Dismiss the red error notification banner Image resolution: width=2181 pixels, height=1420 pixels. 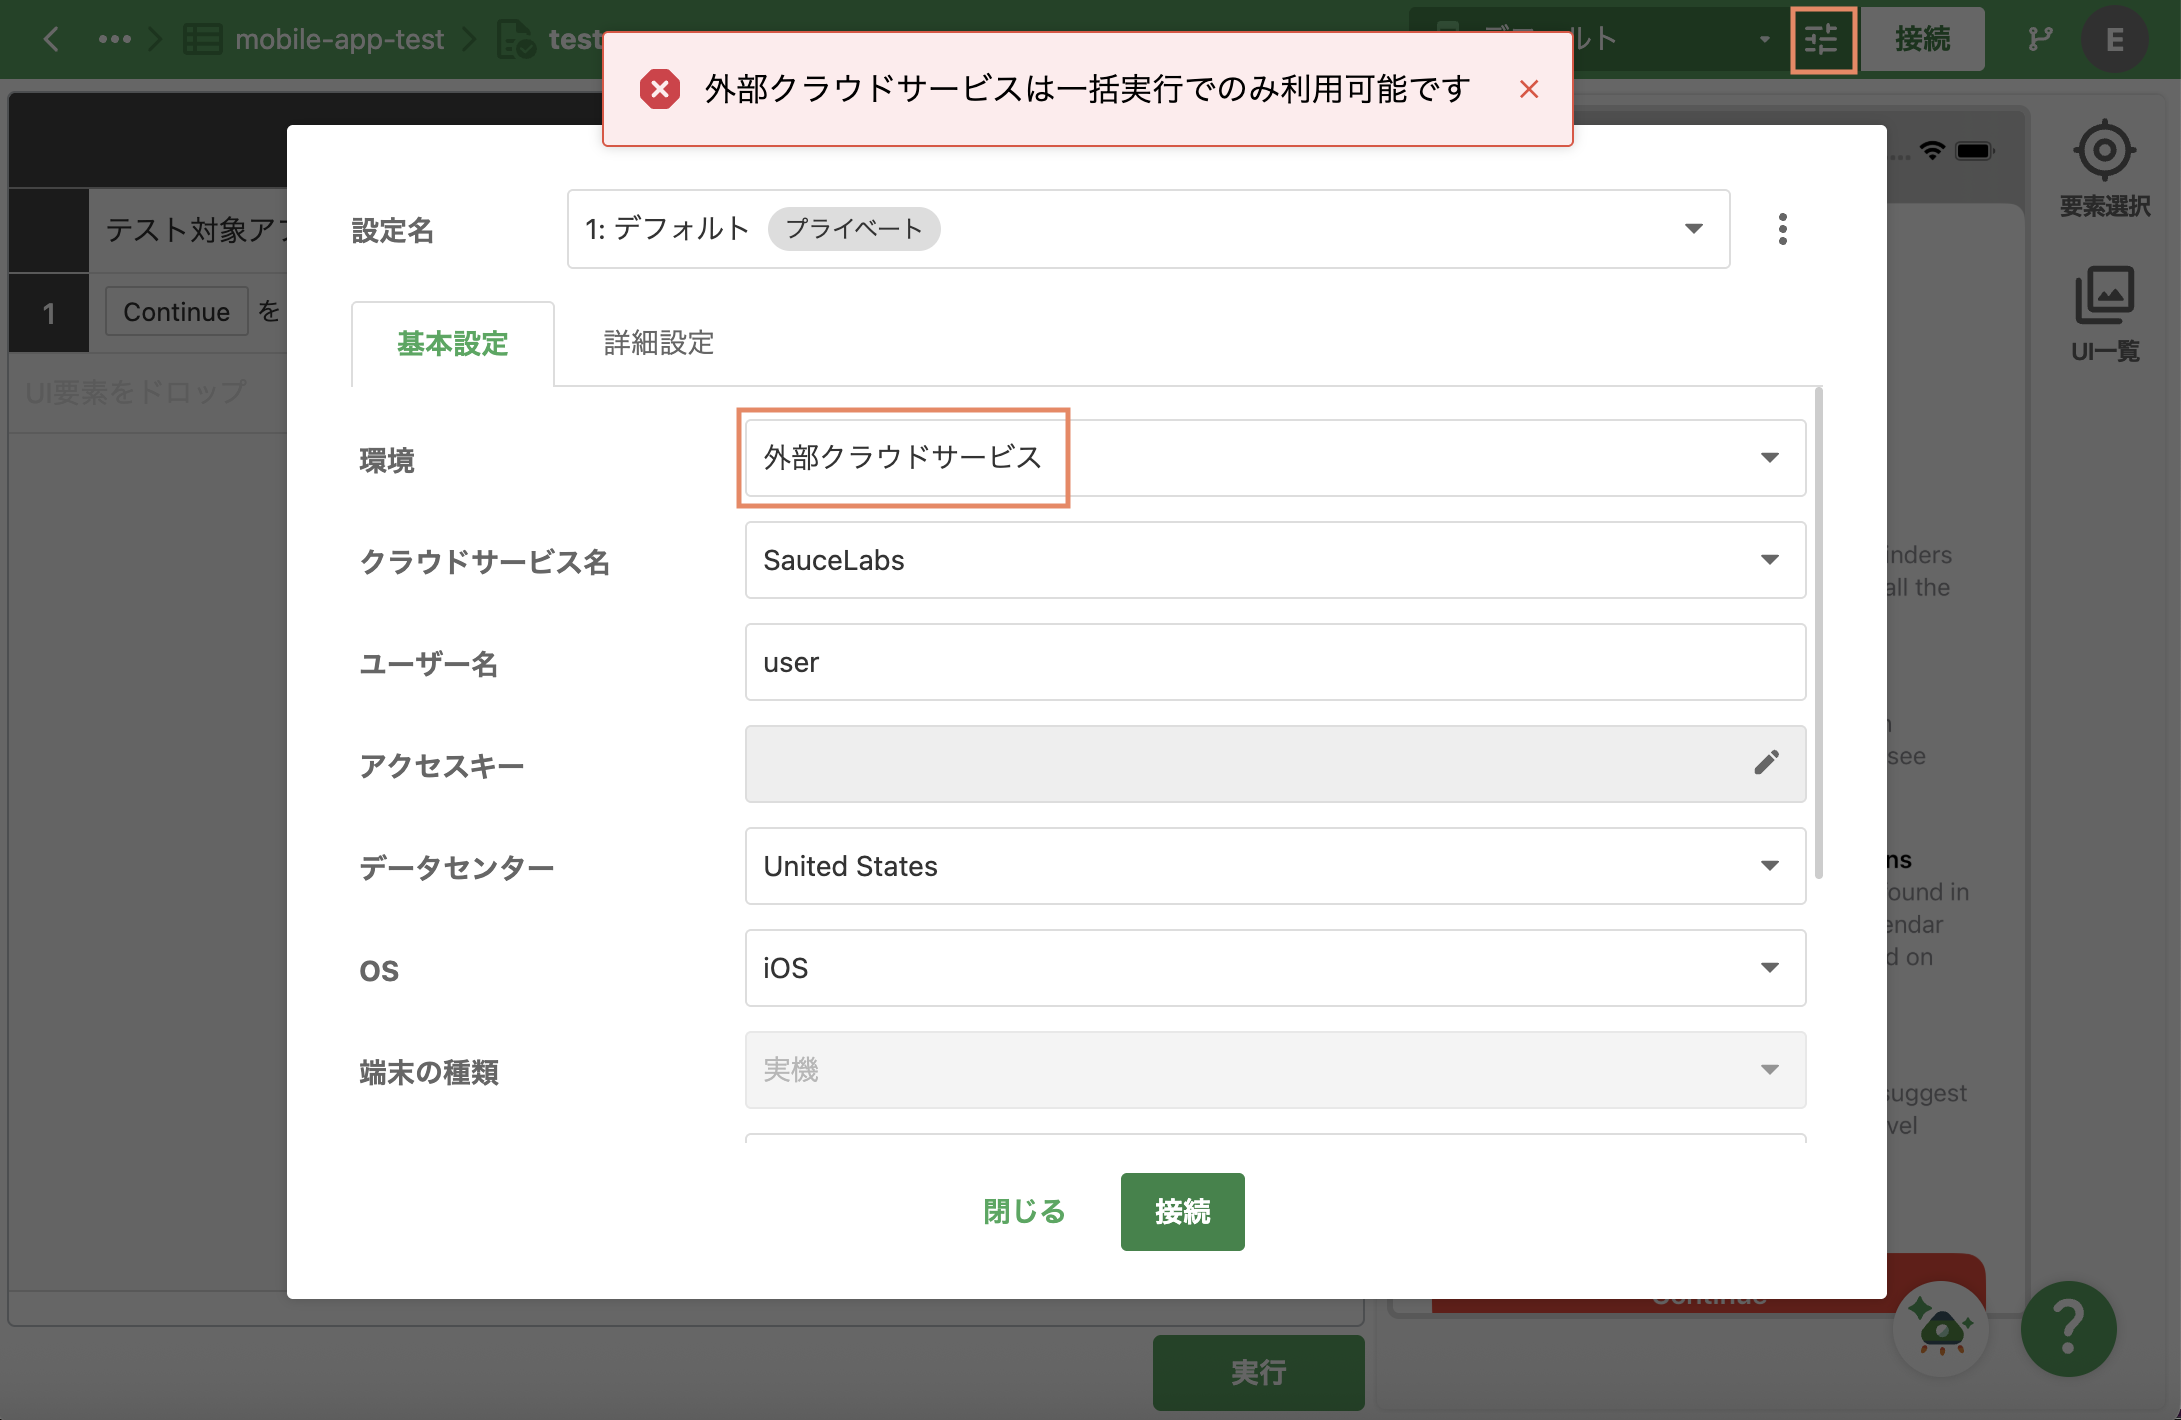1528,89
